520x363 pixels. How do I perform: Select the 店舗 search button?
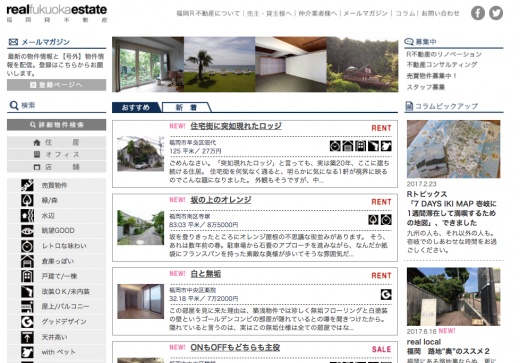click(57, 167)
